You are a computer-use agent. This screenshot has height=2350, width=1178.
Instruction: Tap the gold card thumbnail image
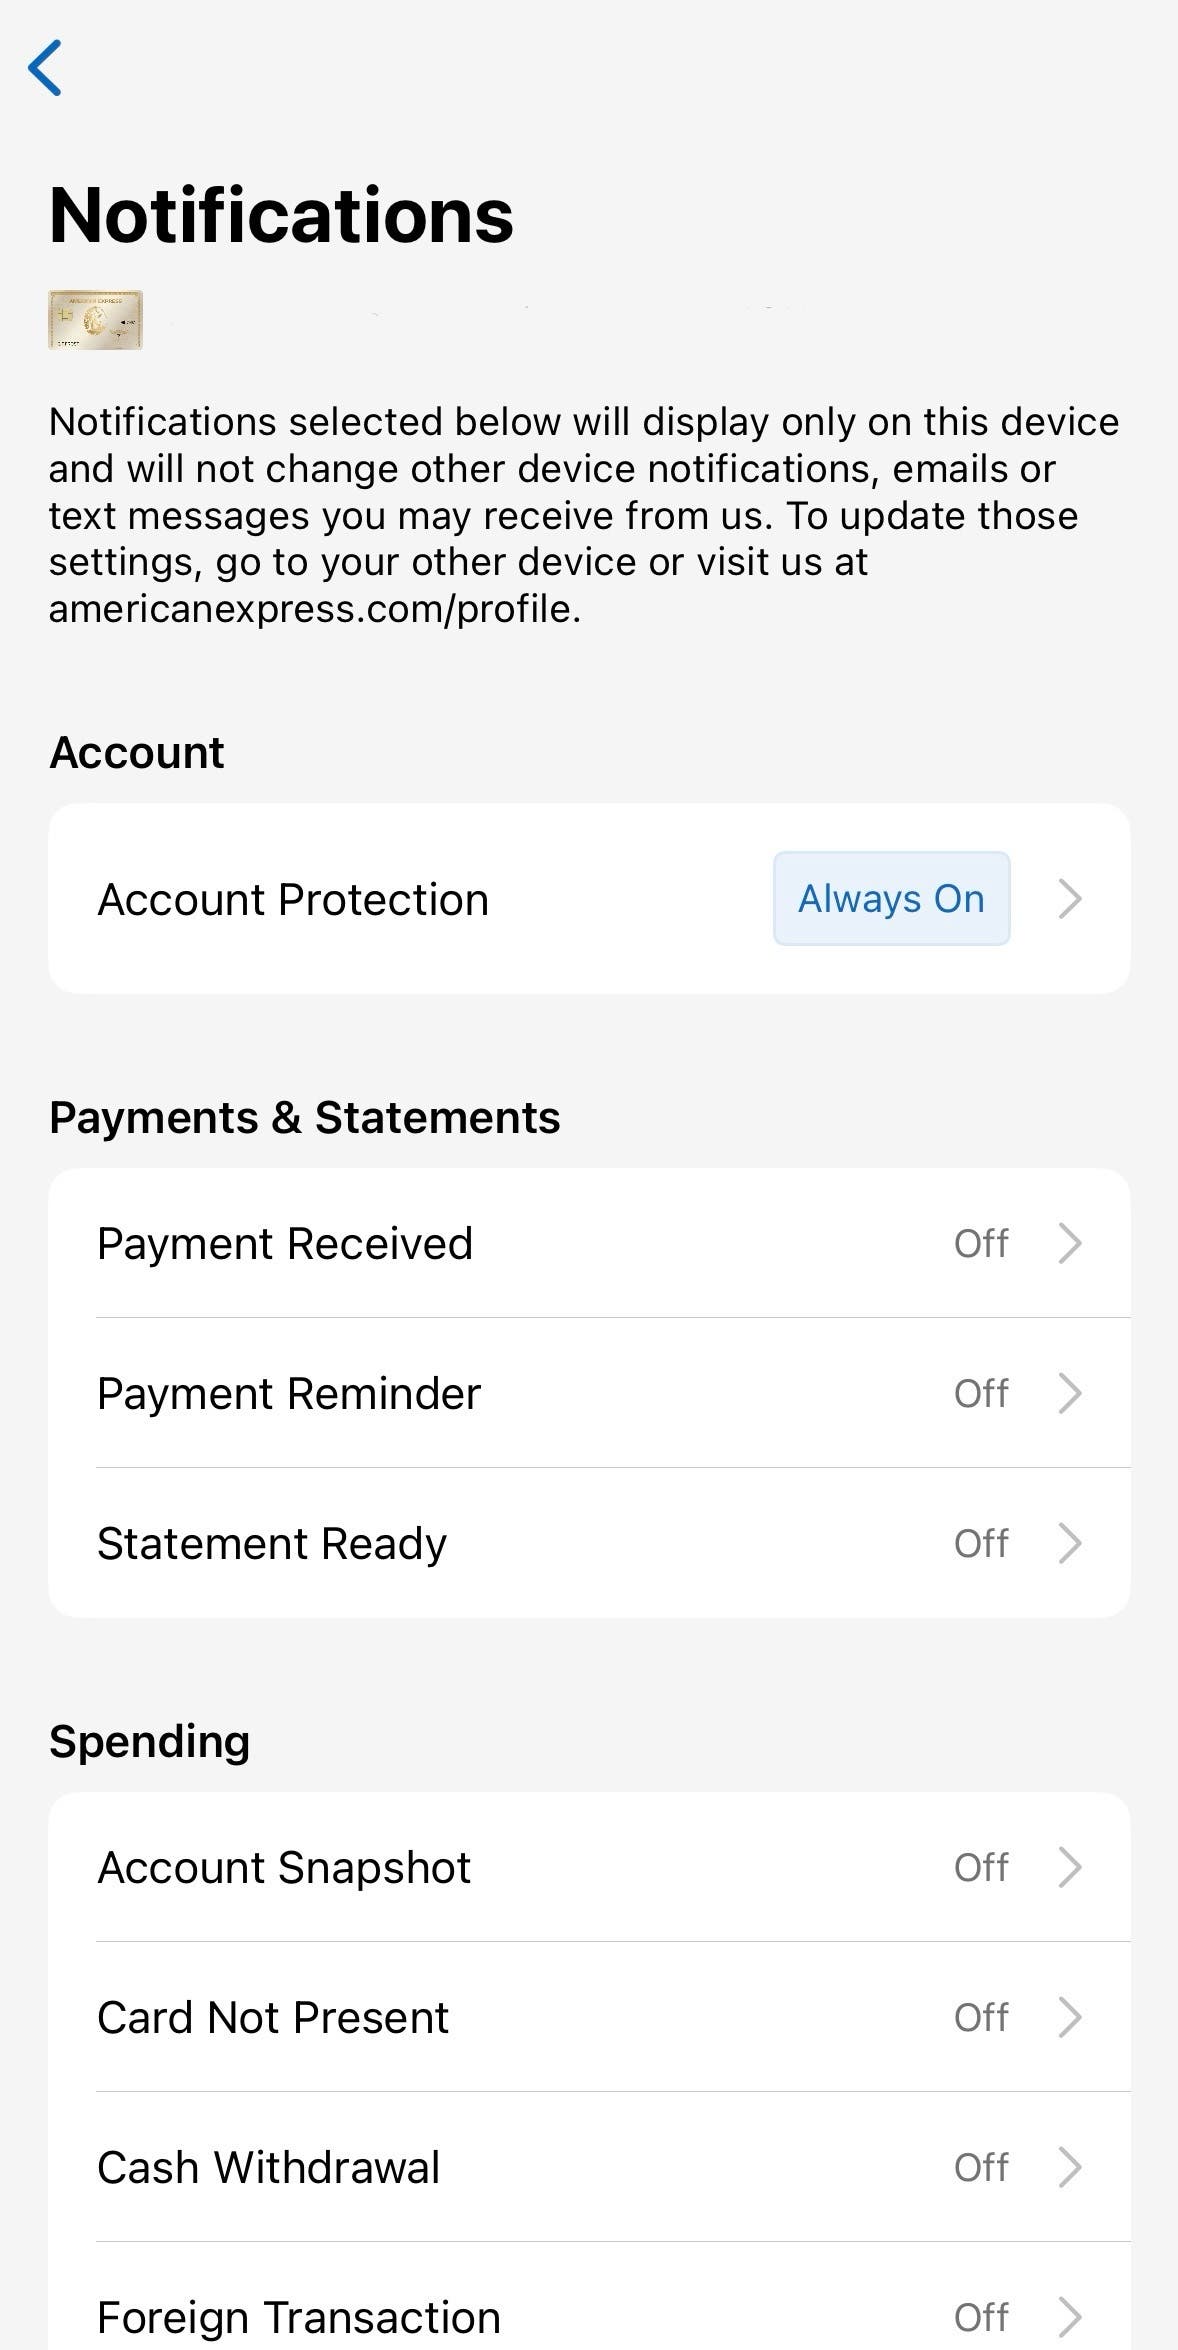pyautogui.click(x=95, y=320)
